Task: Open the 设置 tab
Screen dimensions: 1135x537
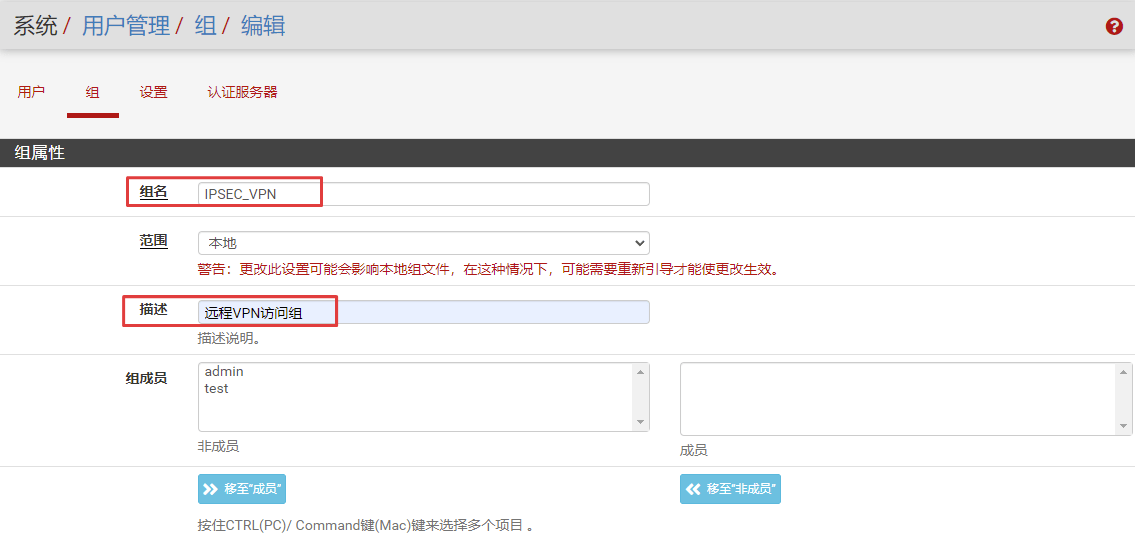Action: point(153,92)
